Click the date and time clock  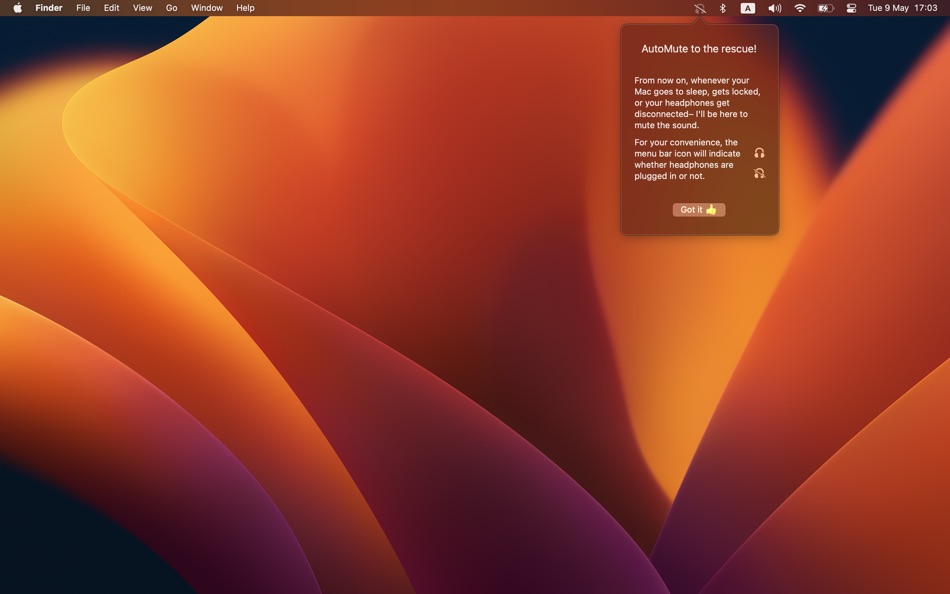(902, 8)
